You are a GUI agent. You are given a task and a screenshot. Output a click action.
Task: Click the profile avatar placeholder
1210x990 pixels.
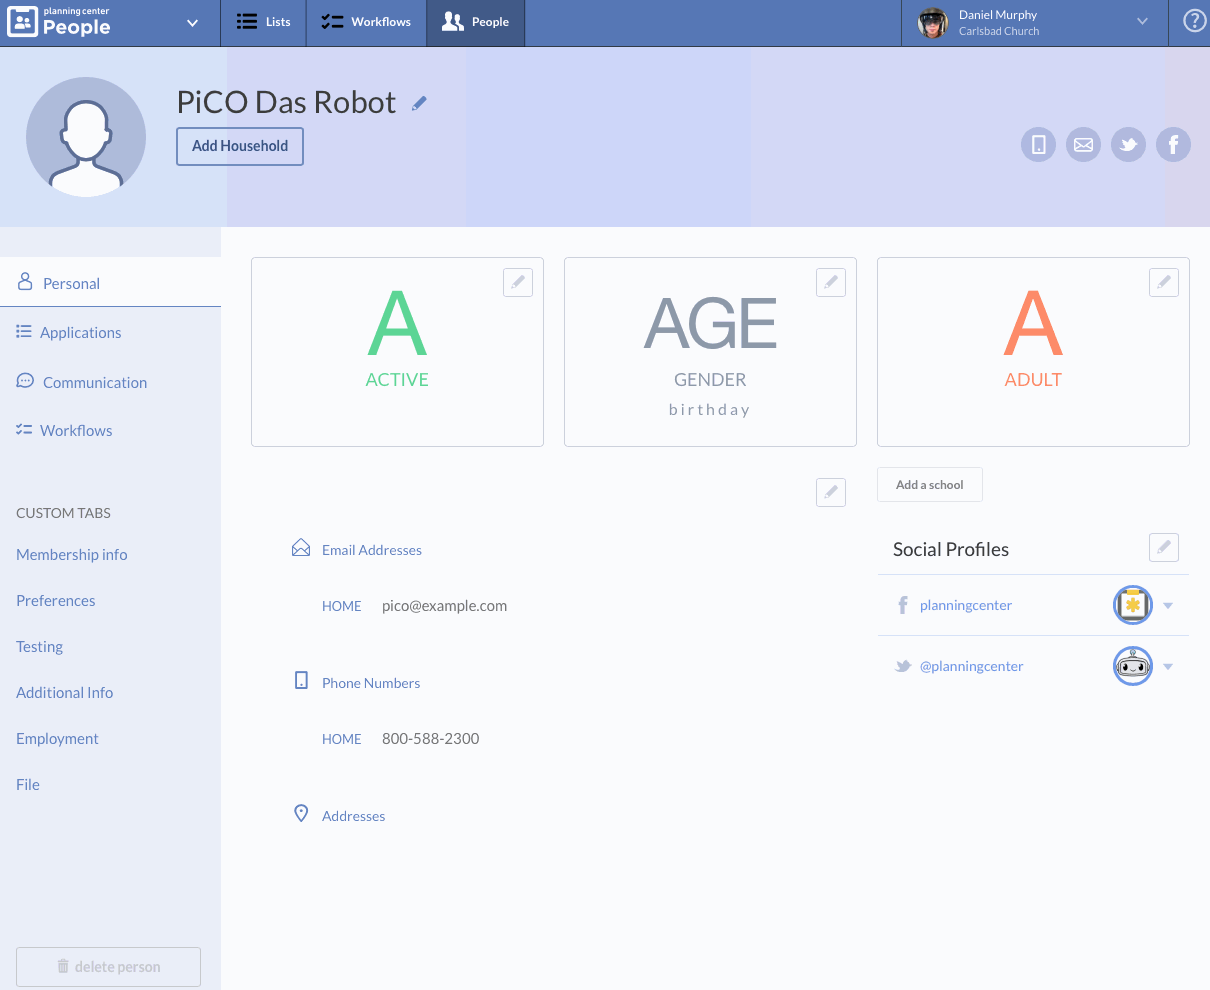(x=86, y=137)
